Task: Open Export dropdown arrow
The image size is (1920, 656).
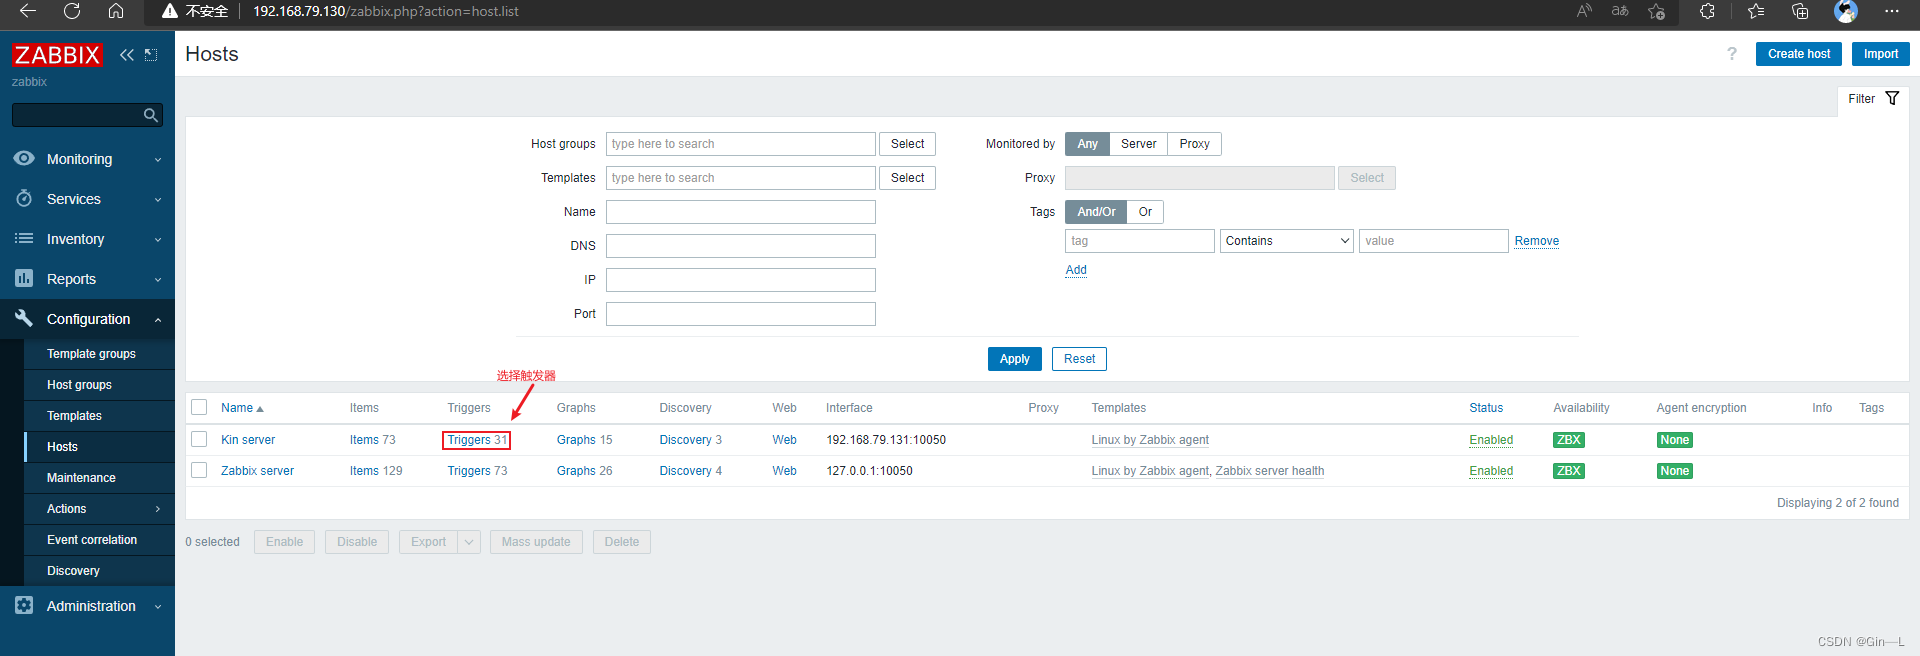Action: 469,542
